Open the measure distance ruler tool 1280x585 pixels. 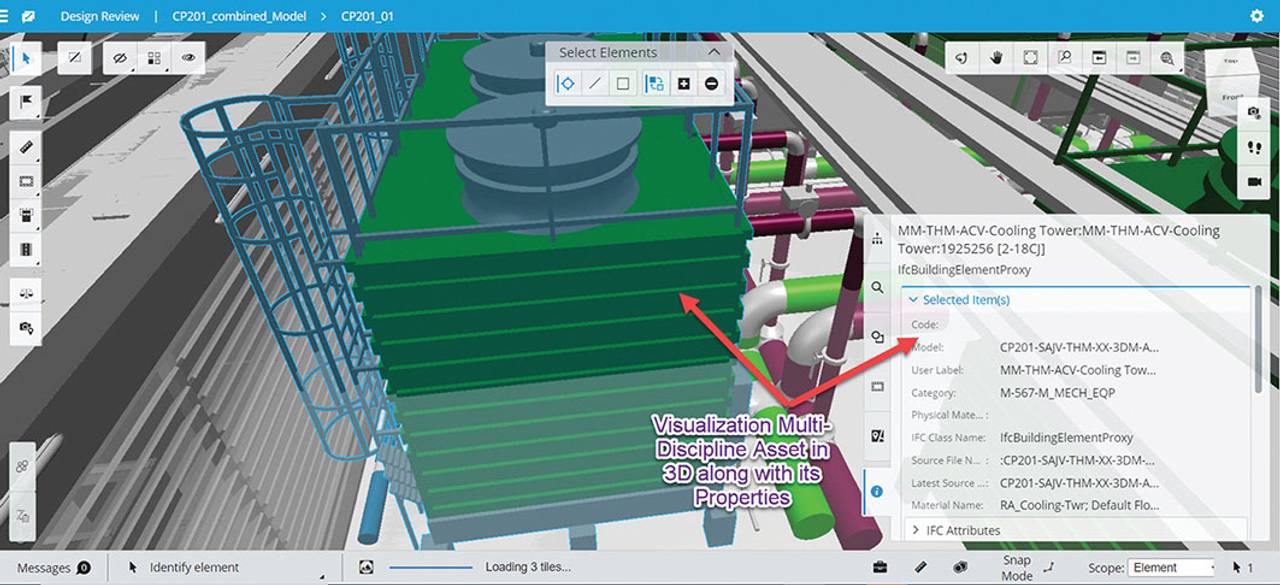tap(26, 147)
